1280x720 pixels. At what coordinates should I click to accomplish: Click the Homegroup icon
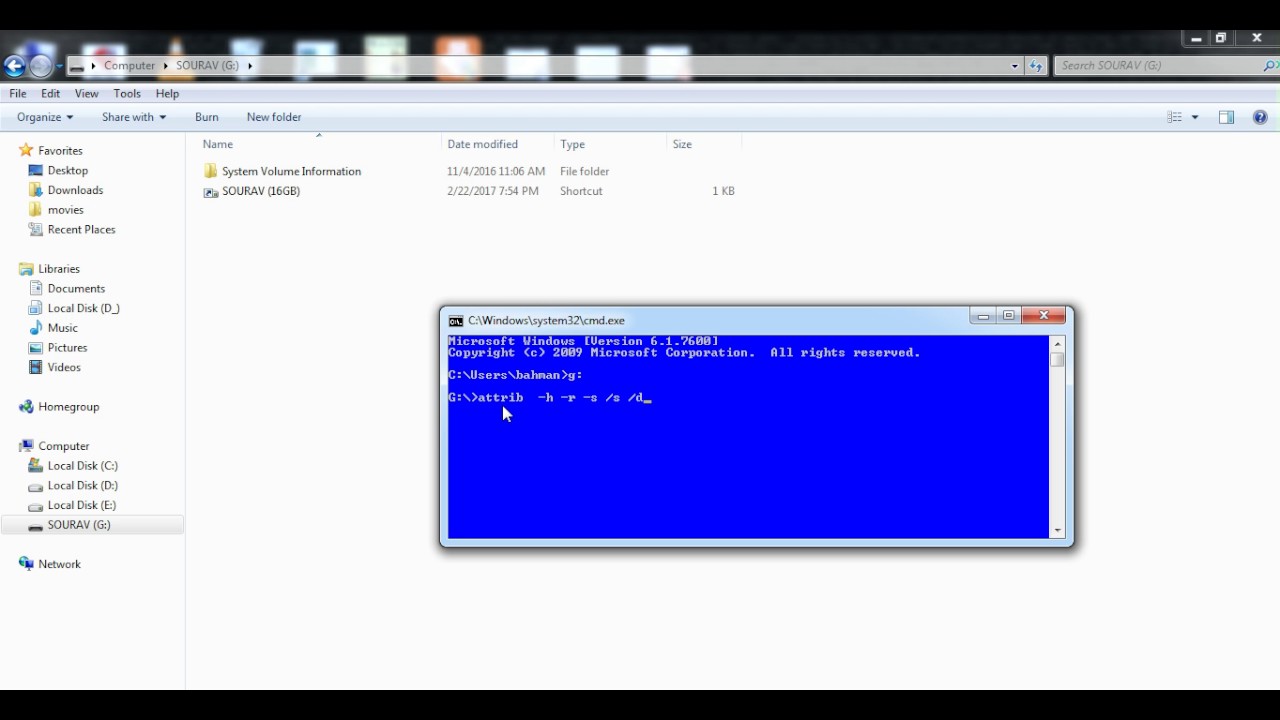click(x=26, y=407)
